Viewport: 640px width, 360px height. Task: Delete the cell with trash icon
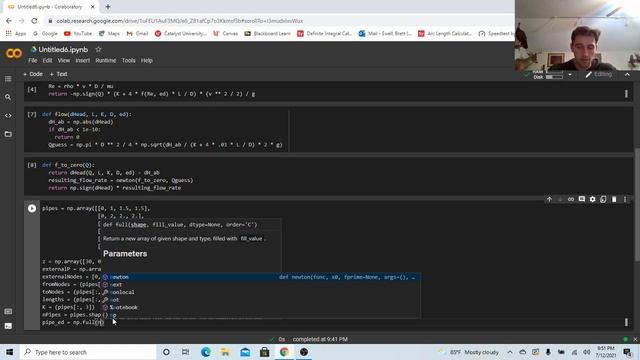pyautogui.click(x=614, y=199)
